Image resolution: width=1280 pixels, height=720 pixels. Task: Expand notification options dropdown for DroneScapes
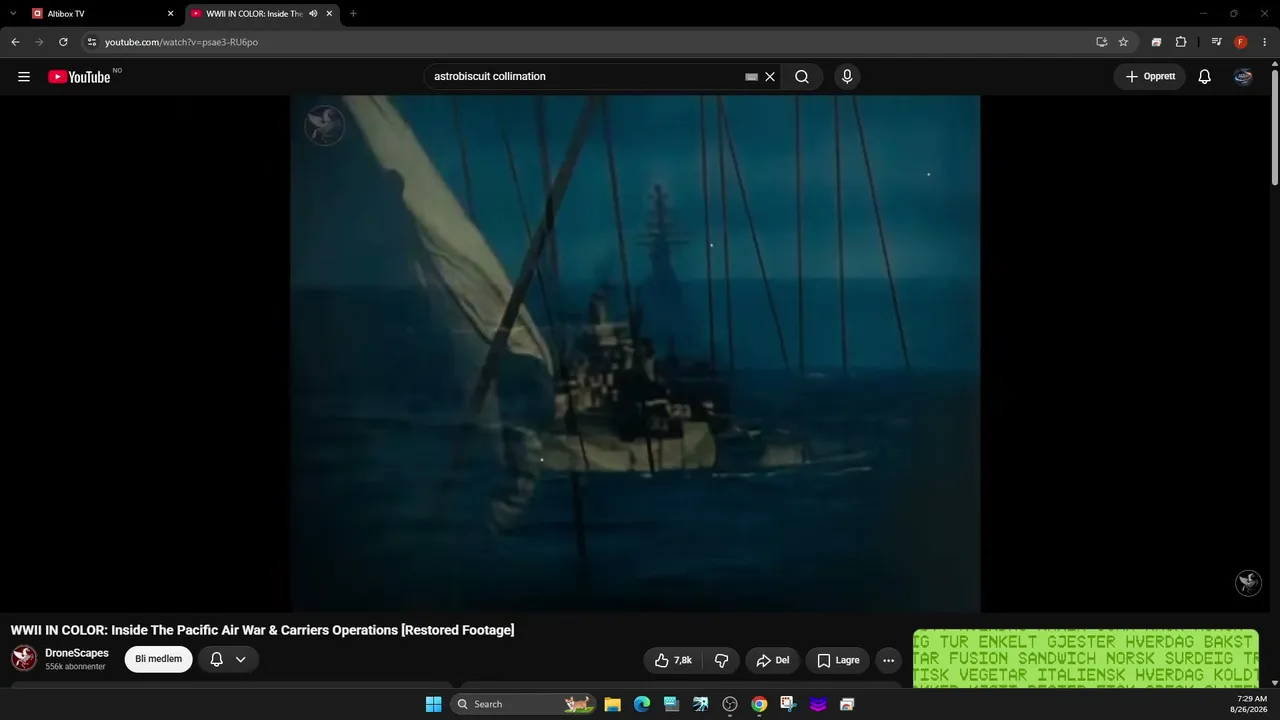(x=241, y=659)
